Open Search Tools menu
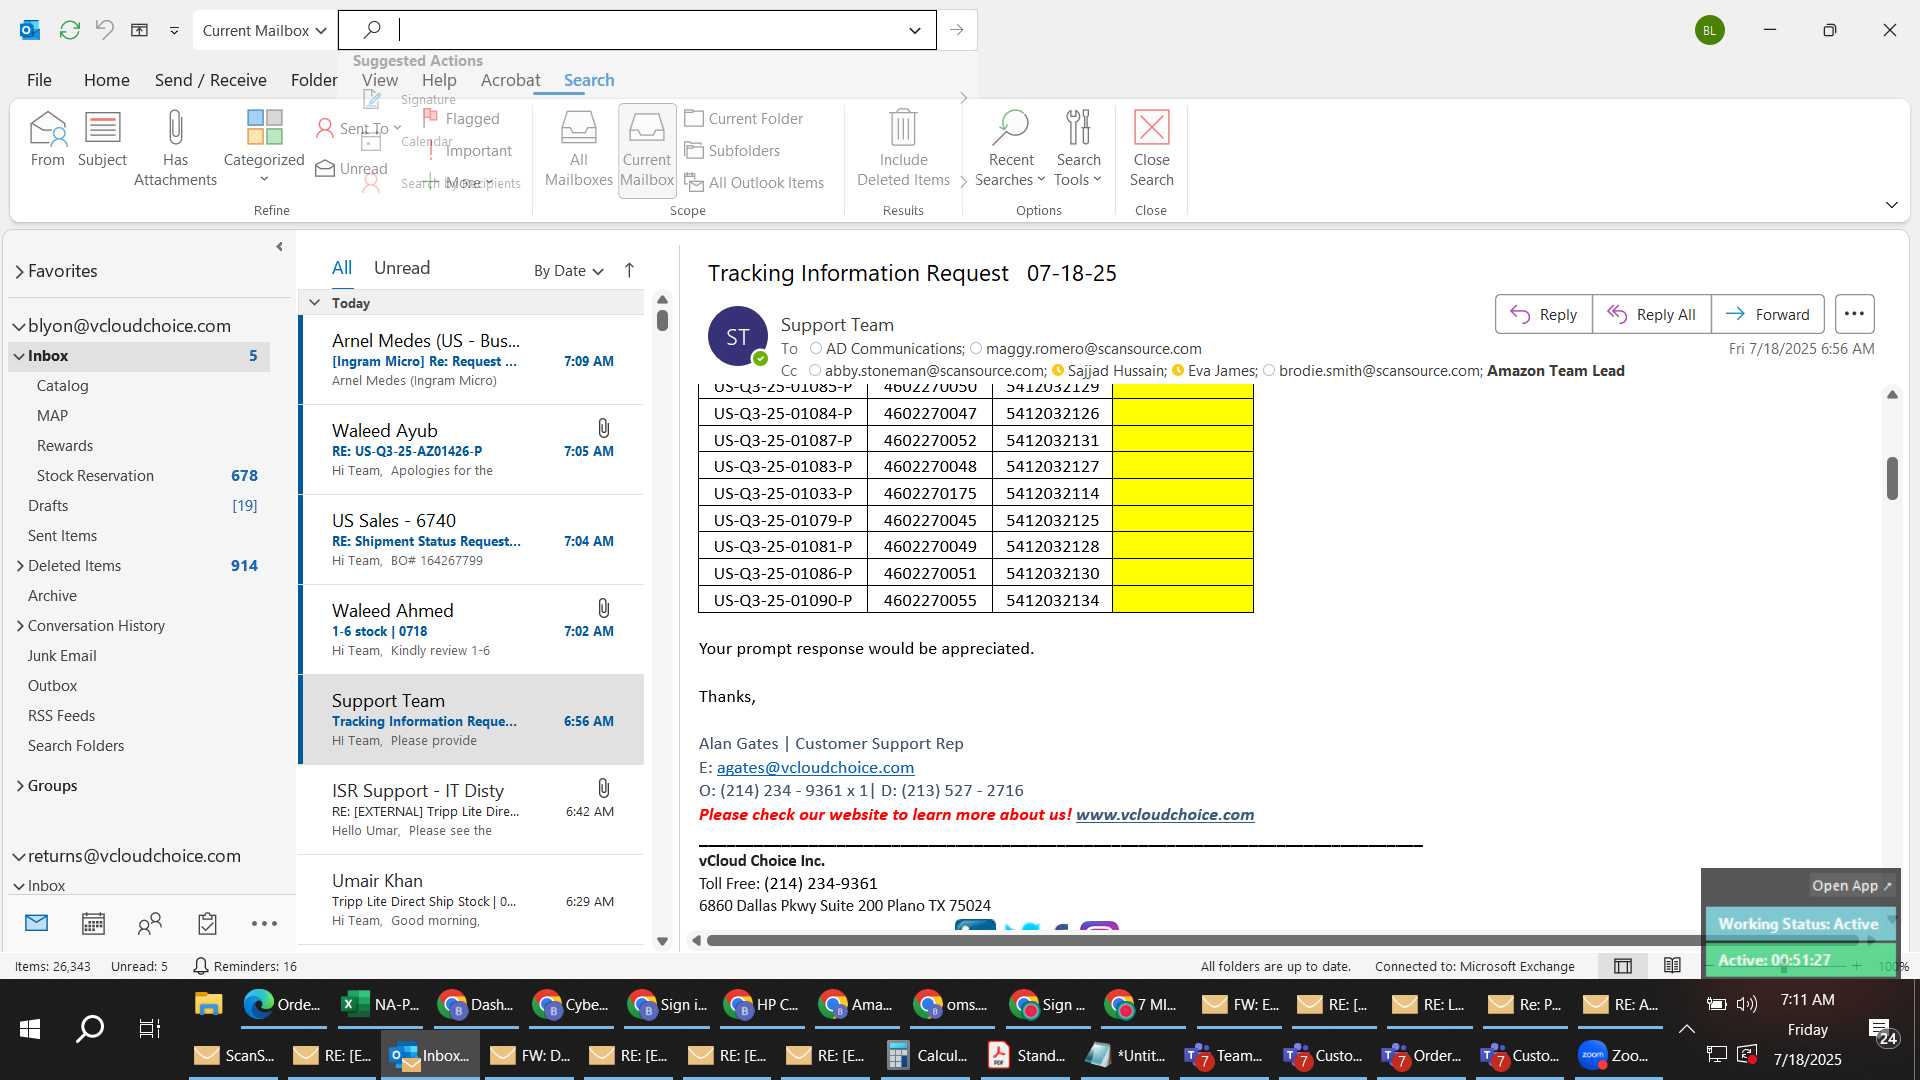 [x=1078, y=148]
